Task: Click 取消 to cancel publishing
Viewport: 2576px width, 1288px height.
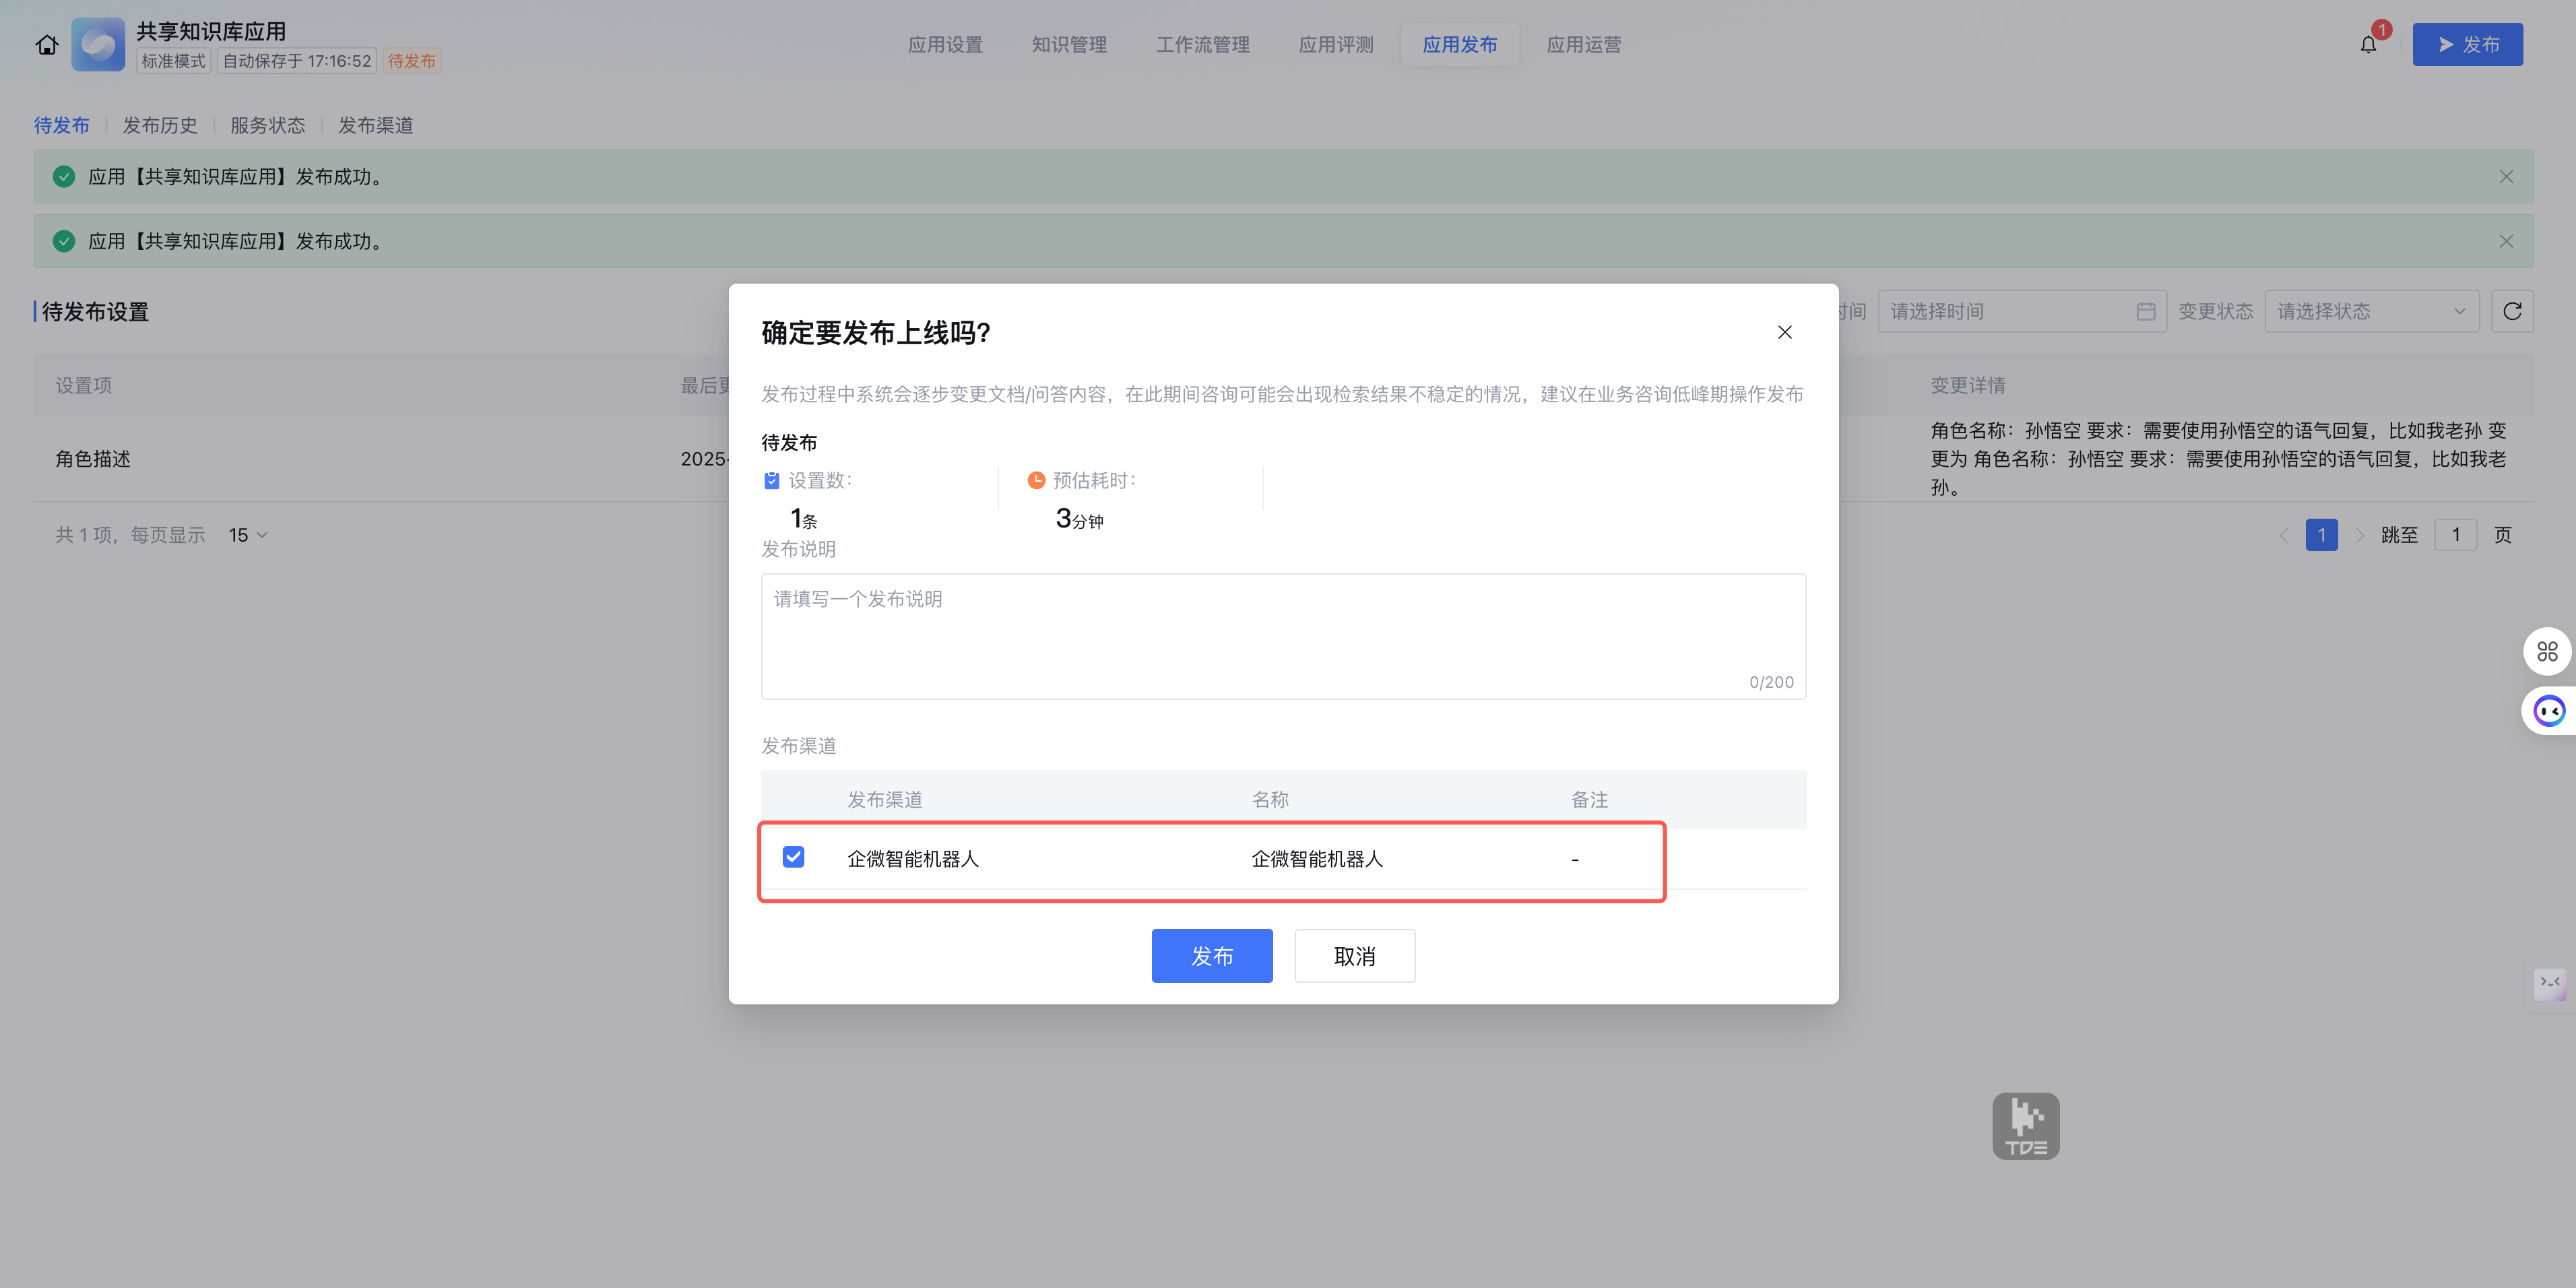Action: [1354, 956]
